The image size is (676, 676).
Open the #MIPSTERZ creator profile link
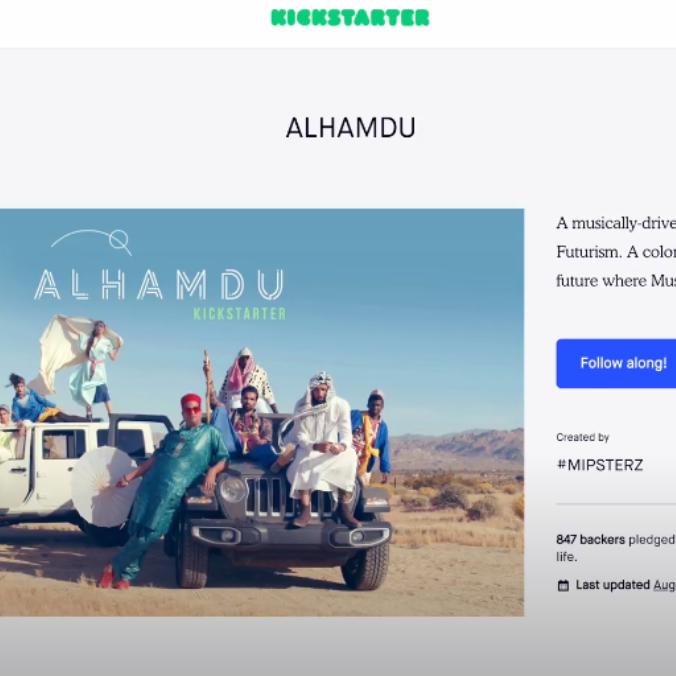pyautogui.click(x=600, y=465)
